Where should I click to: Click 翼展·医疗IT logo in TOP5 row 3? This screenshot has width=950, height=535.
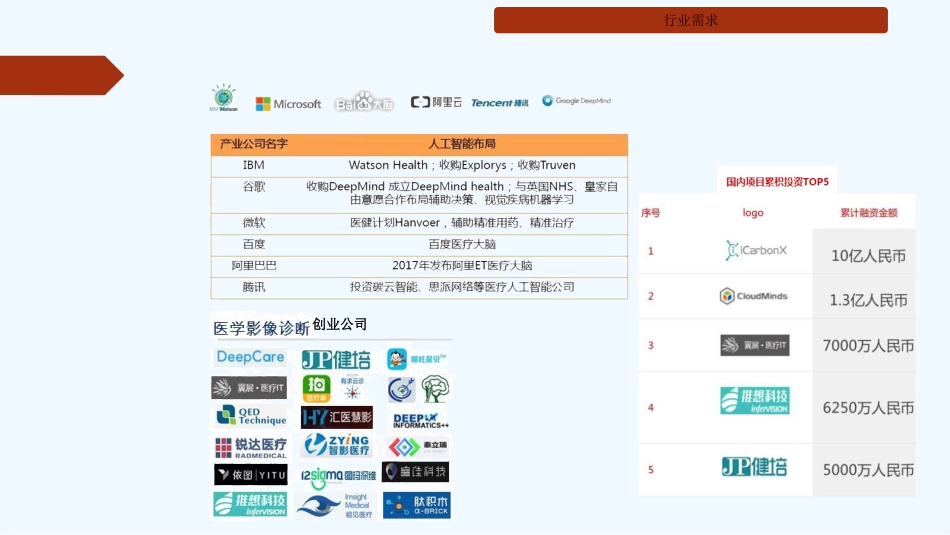coord(755,345)
